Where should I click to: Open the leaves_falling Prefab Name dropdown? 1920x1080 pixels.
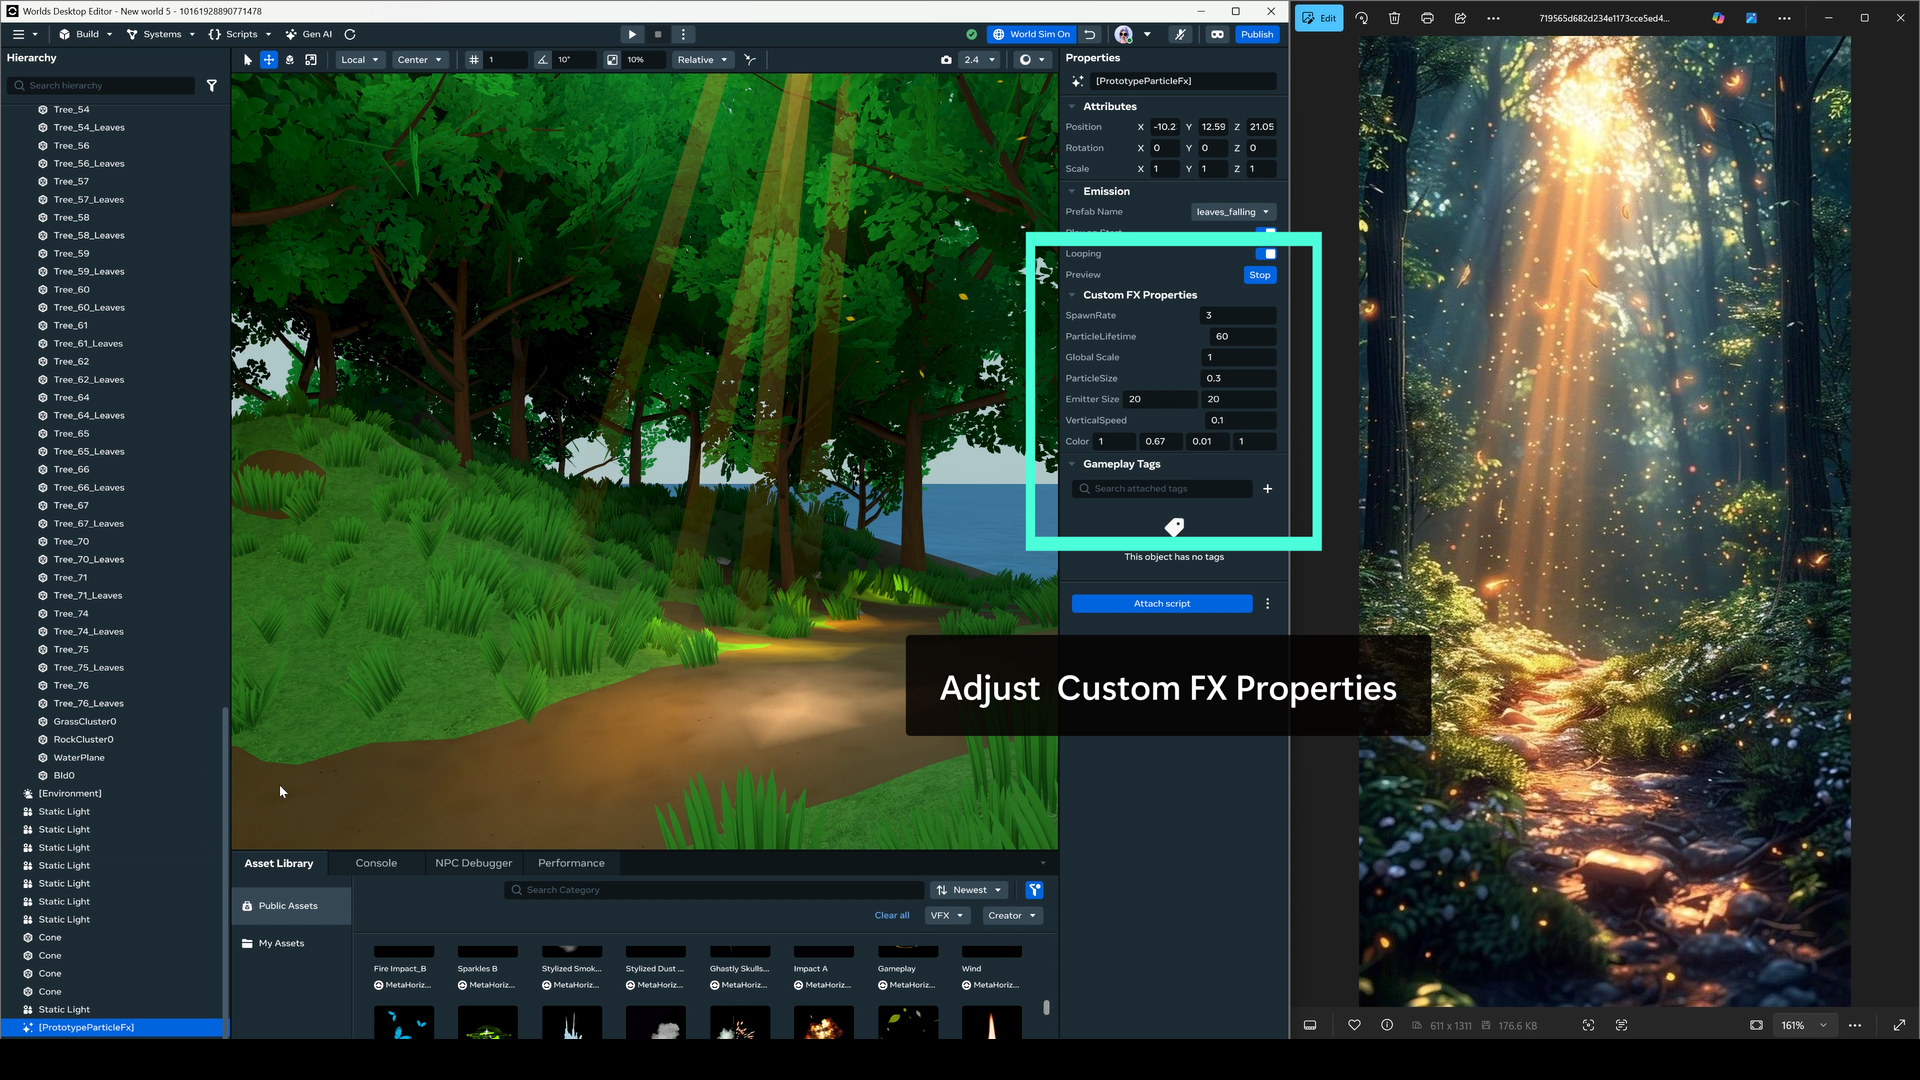click(1233, 211)
